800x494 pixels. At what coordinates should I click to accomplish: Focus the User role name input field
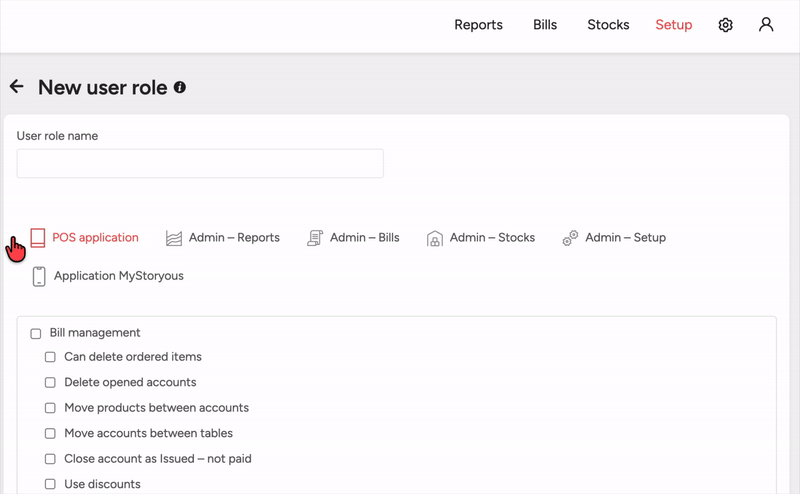coord(200,164)
